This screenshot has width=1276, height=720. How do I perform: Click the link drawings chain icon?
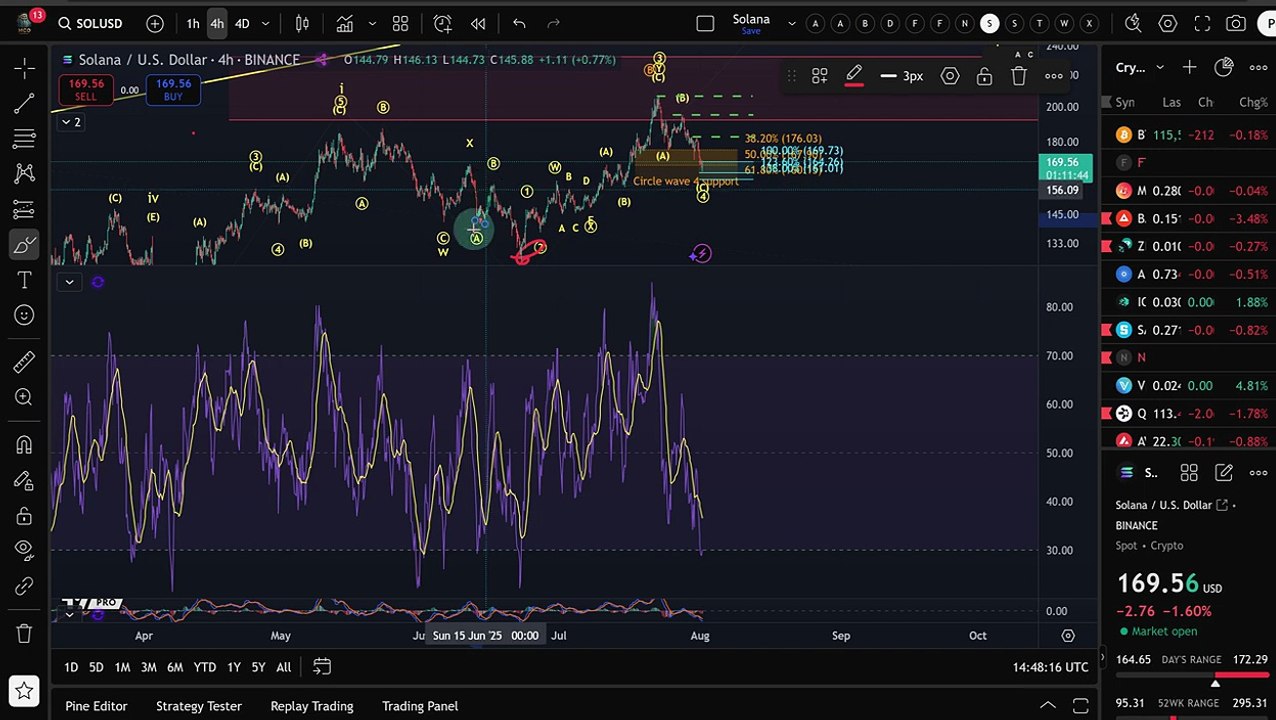25,587
